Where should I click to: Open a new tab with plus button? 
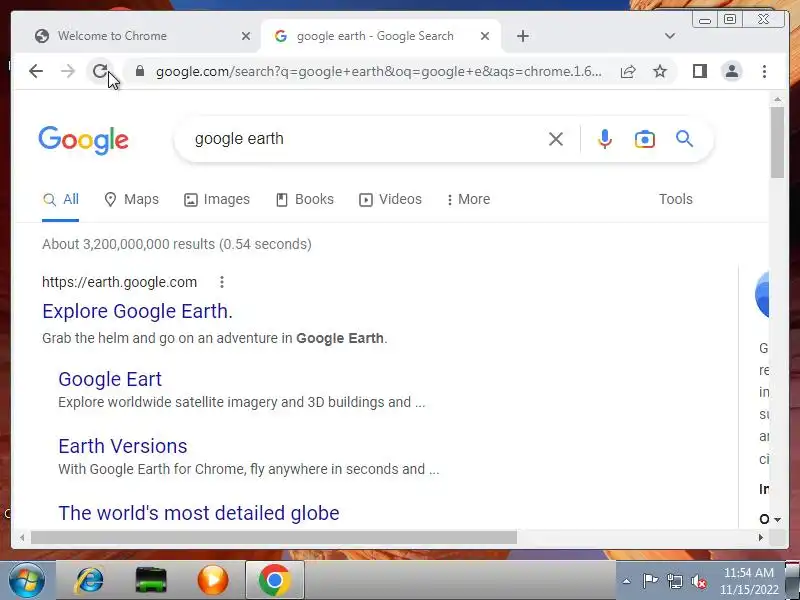pos(522,36)
